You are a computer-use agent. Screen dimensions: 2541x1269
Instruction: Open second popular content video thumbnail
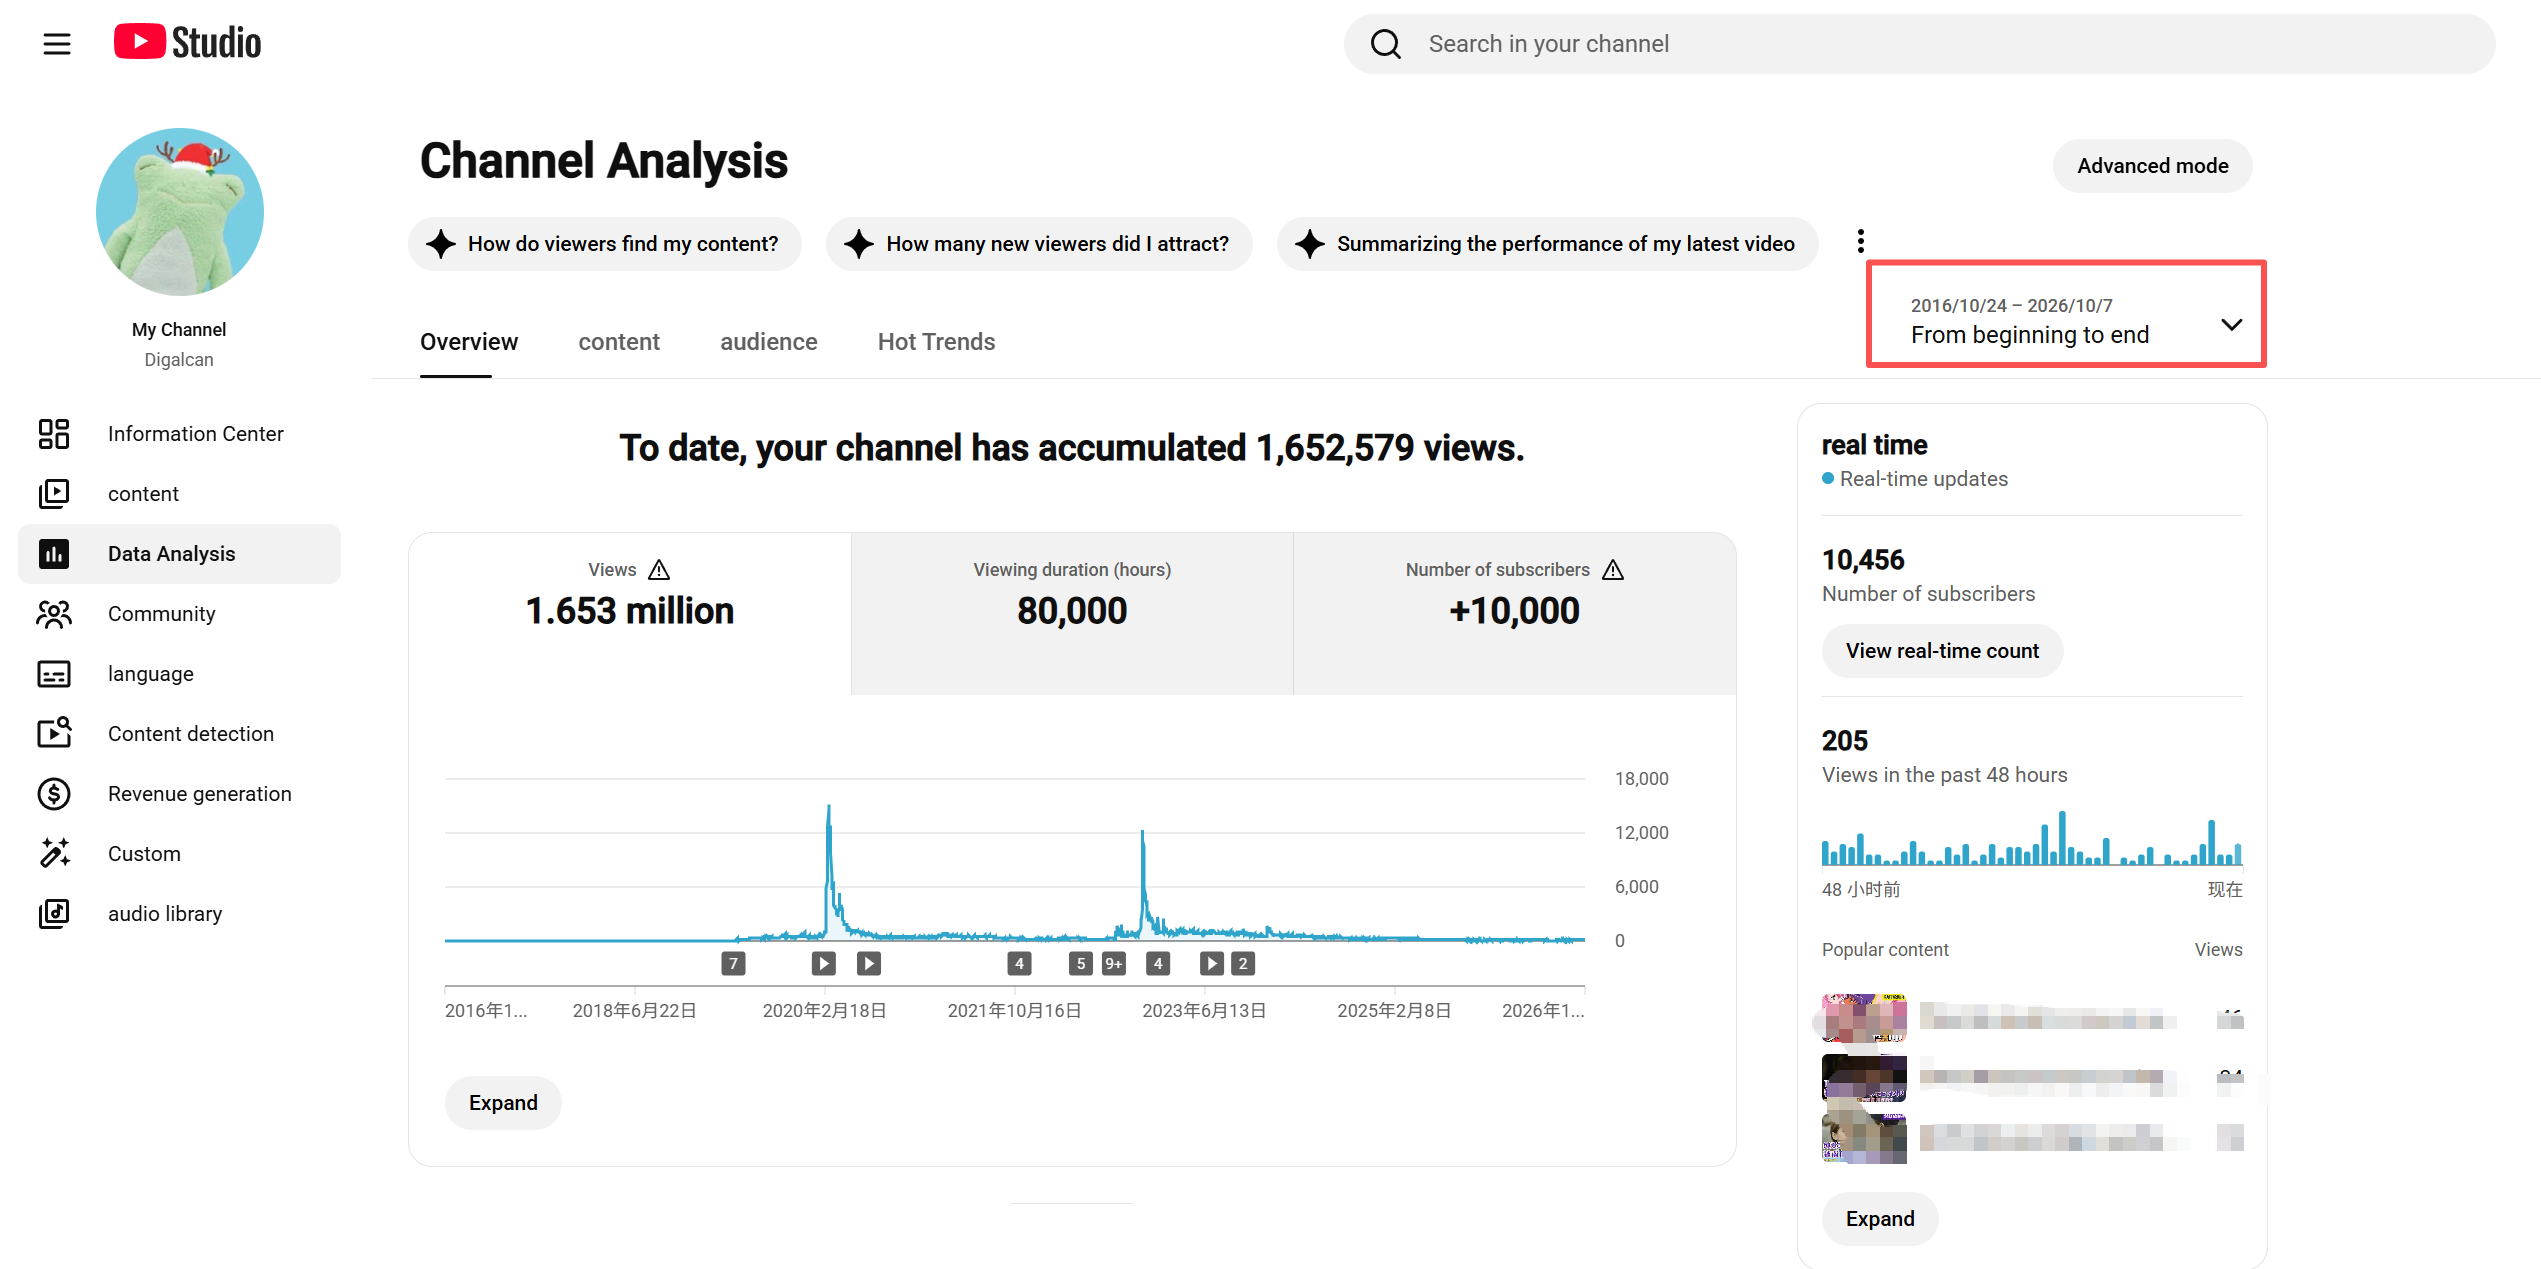click(x=1864, y=1078)
